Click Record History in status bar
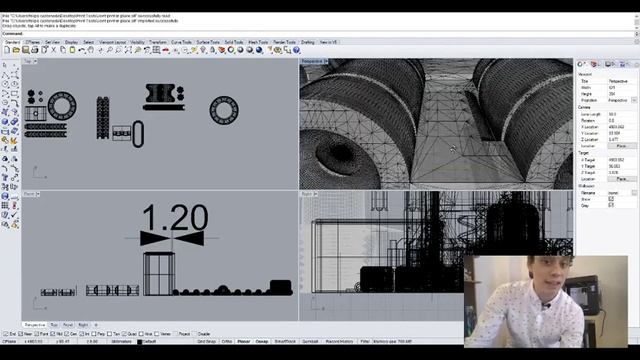Viewport: 640px width, 360px height. coord(339,341)
